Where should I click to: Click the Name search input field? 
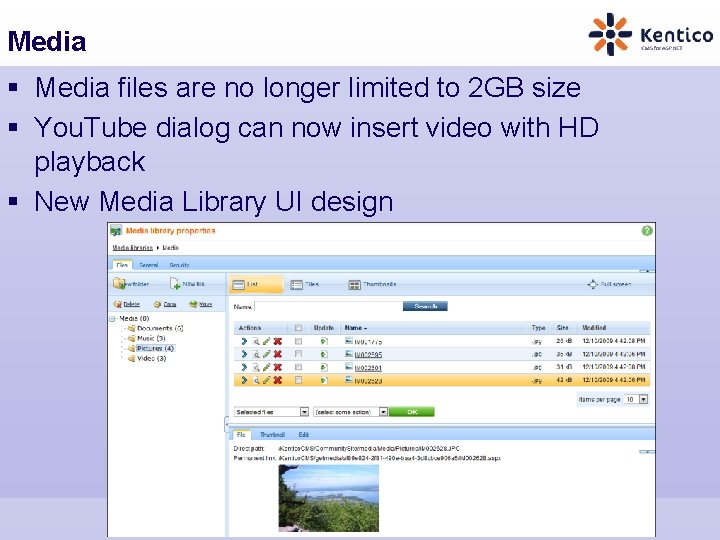pos(328,306)
